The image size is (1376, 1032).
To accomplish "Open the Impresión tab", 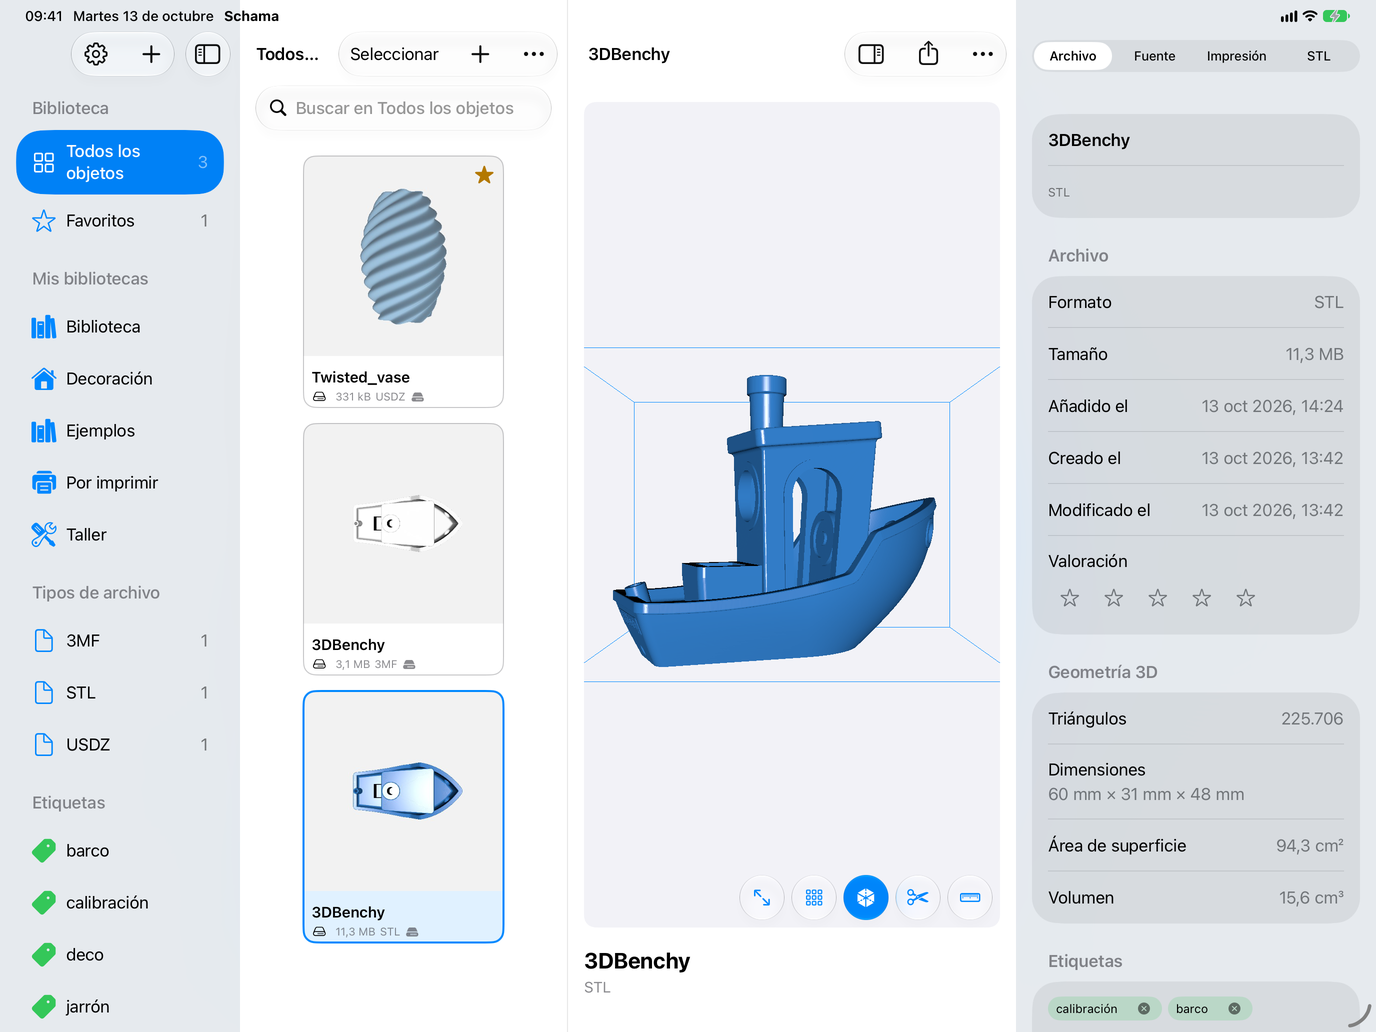I will click(x=1237, y=56).
